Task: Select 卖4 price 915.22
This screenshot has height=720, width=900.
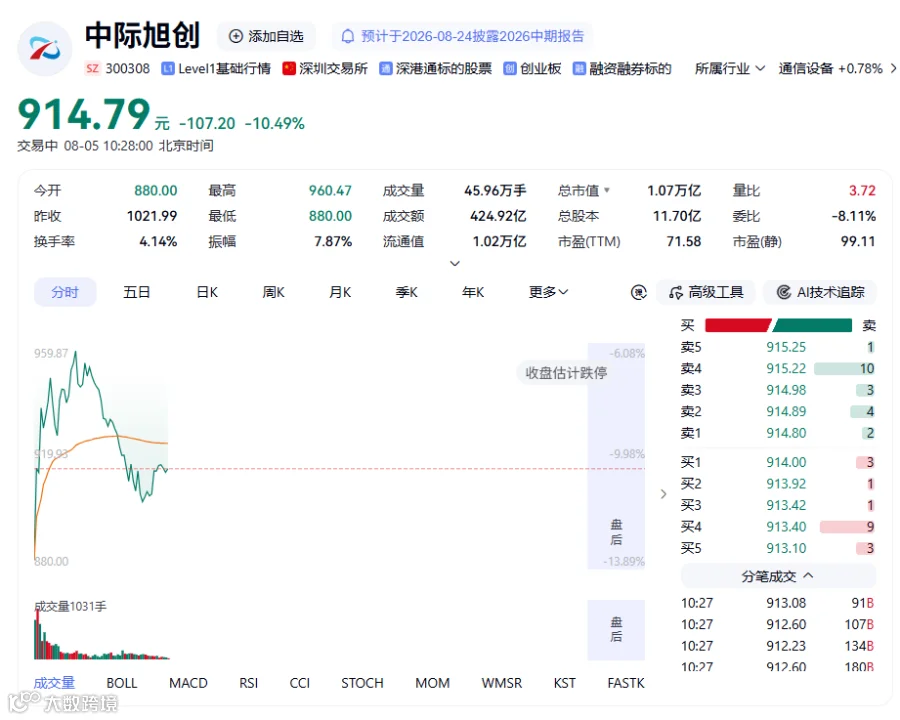Action: (x=786, y=369)
